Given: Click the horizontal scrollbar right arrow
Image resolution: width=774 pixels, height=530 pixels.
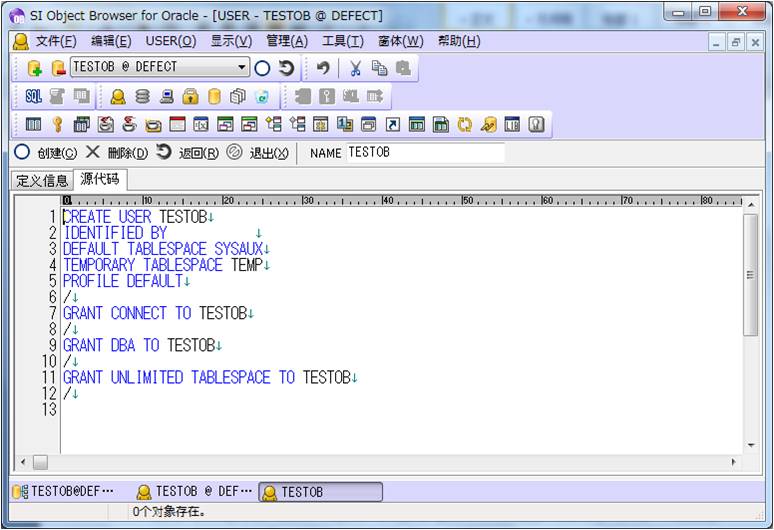Looking at the screenshot, I should [x=733, y=462].
